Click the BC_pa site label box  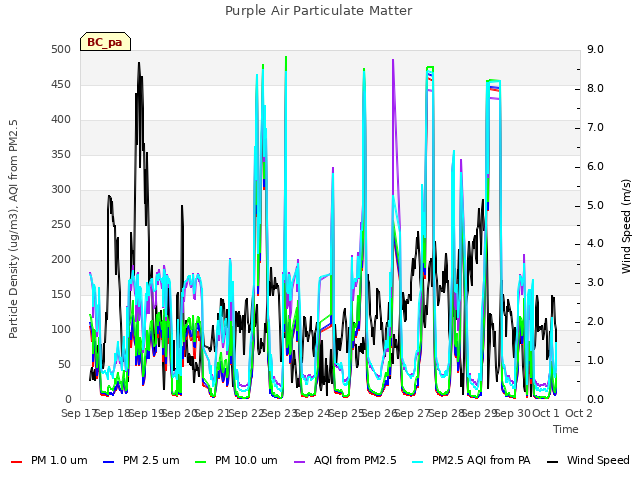(105, 42)
